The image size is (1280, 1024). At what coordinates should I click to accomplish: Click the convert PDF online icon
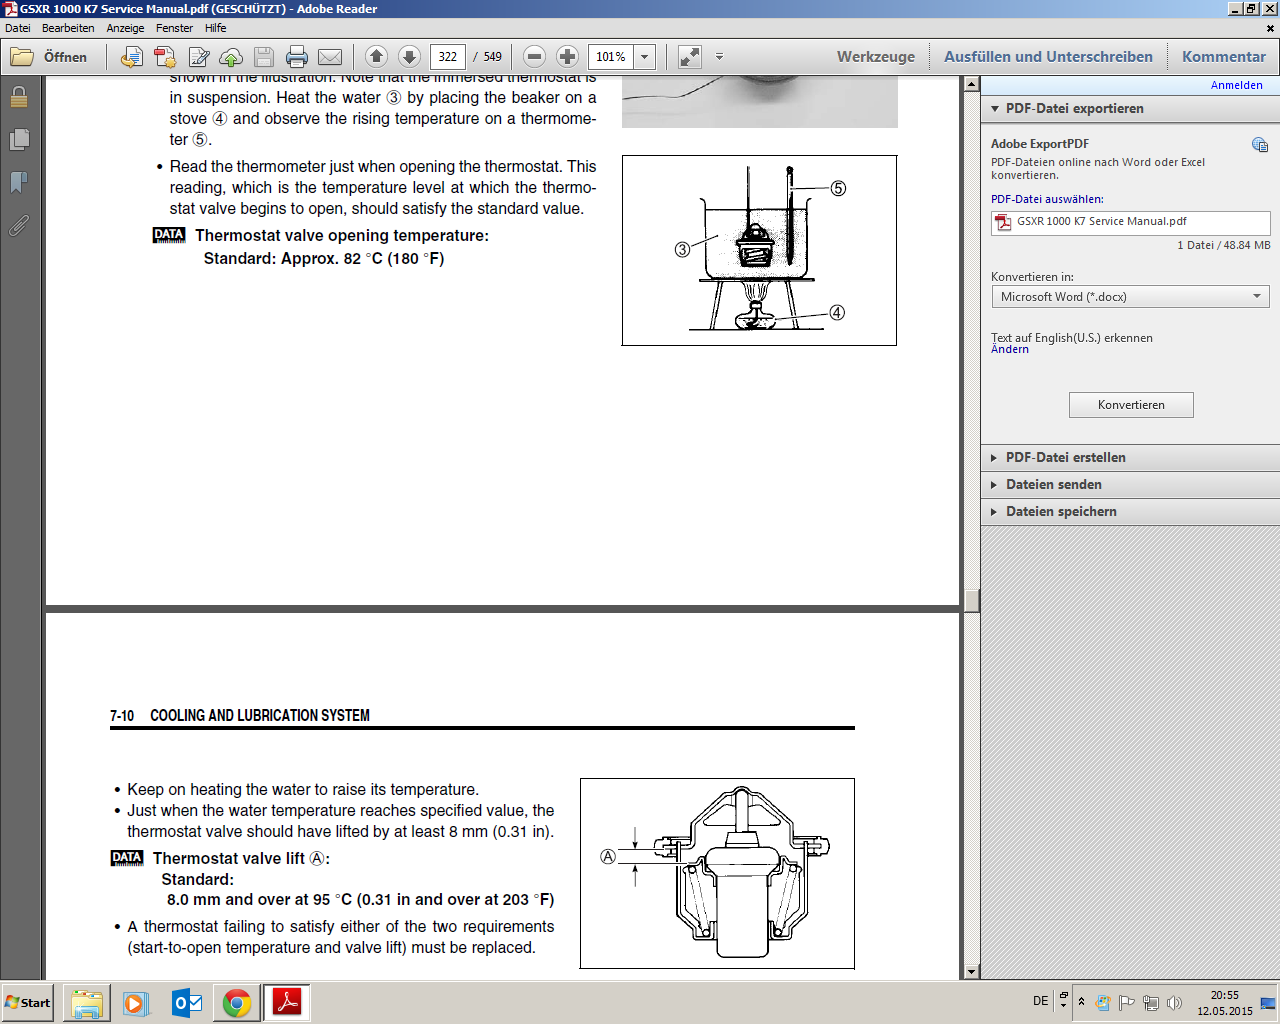click(x=131, y=57)
